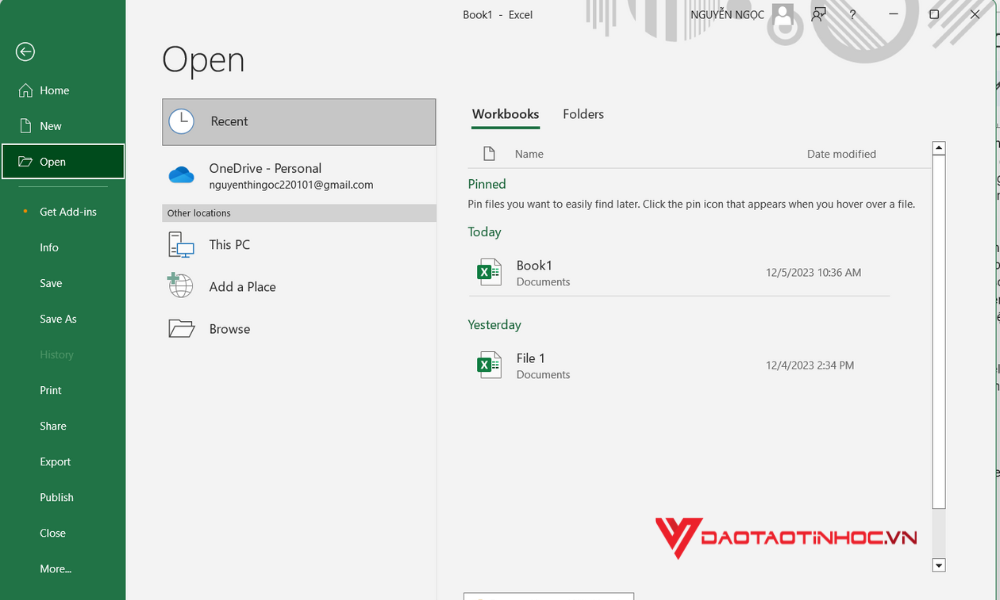Open the Export page
Screen dimensions: 1000x600
tap(62, 462)
